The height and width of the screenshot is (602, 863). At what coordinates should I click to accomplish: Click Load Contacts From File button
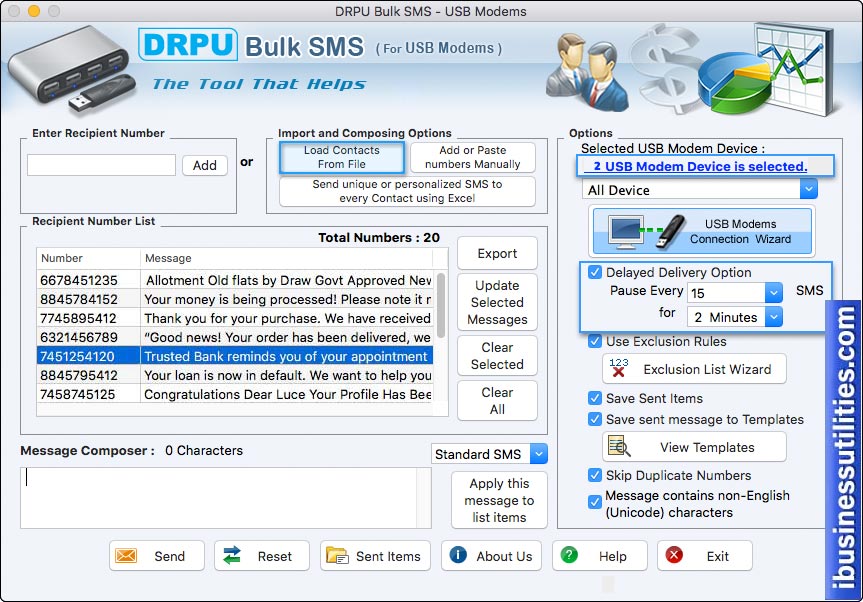click(342, 157)
